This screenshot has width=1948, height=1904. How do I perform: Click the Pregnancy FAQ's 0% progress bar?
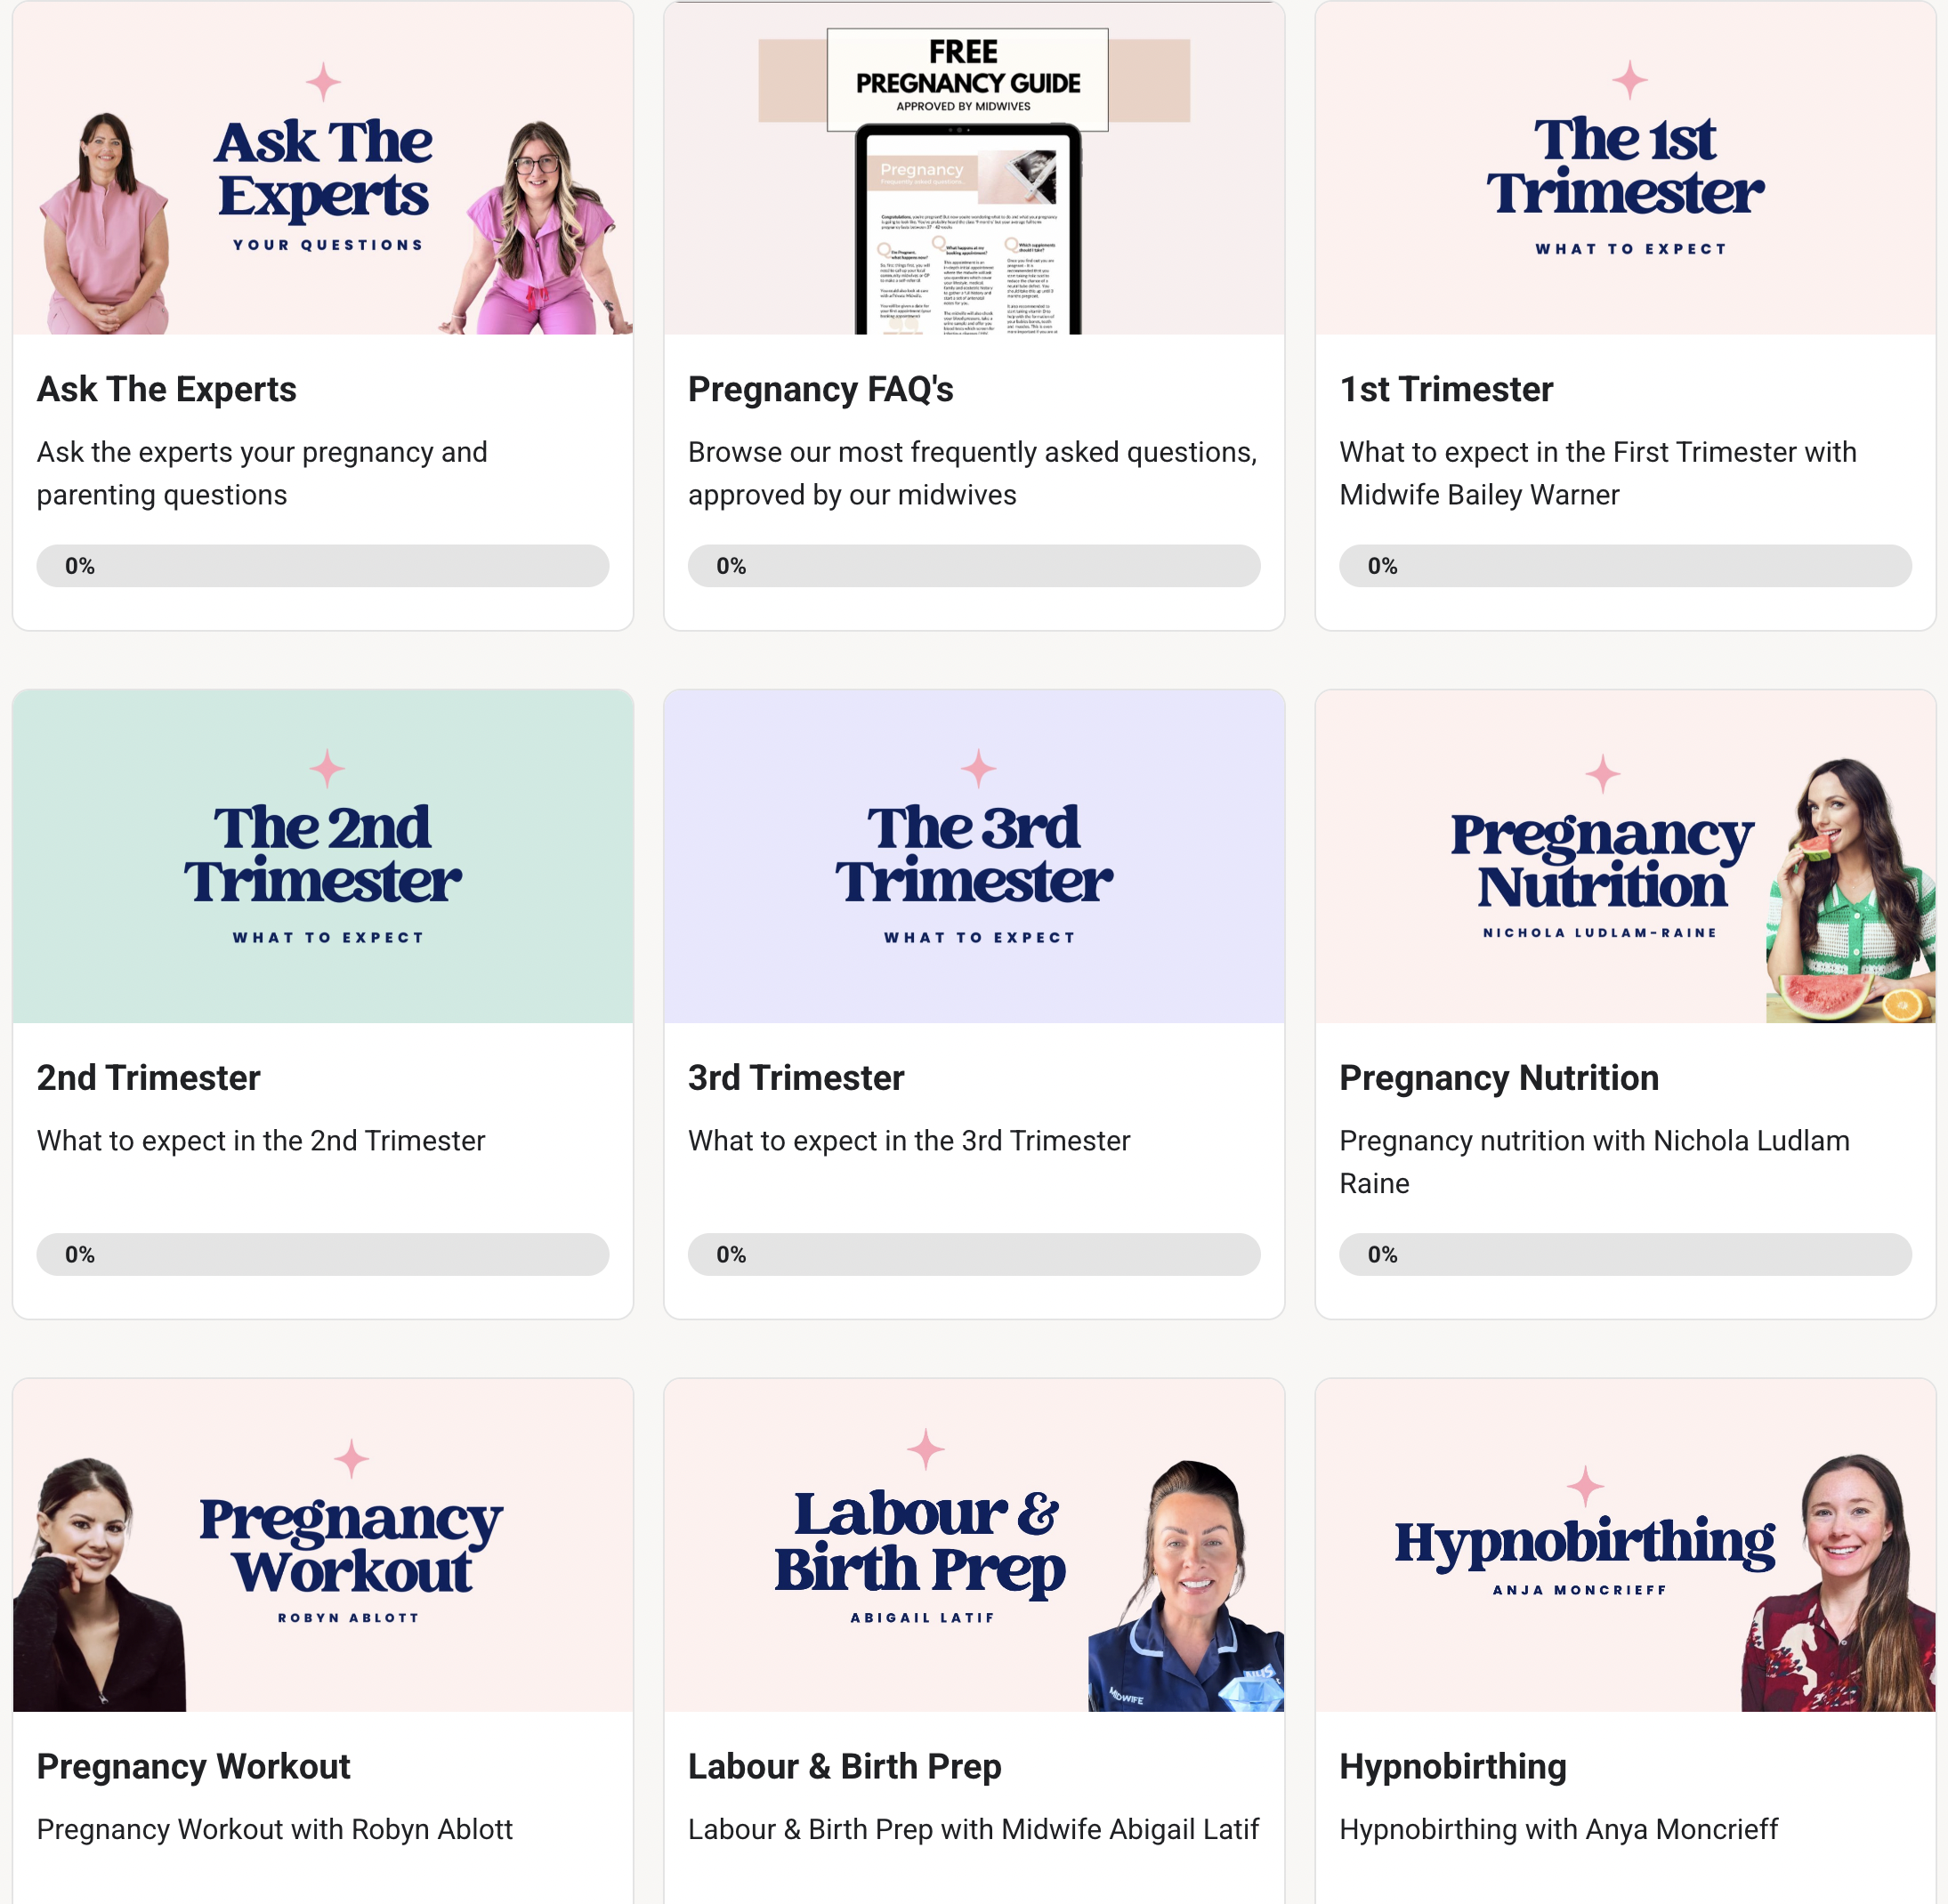pos(974,566)
